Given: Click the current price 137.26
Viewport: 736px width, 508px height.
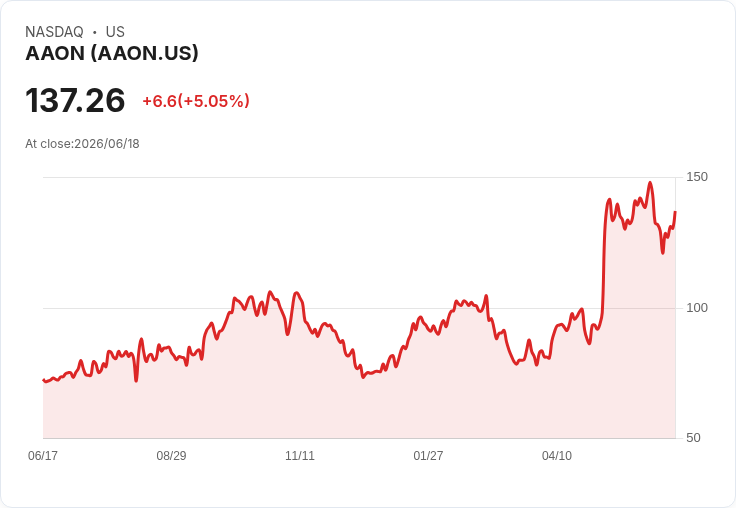Looking at the screenshot, I should point(75,100).
